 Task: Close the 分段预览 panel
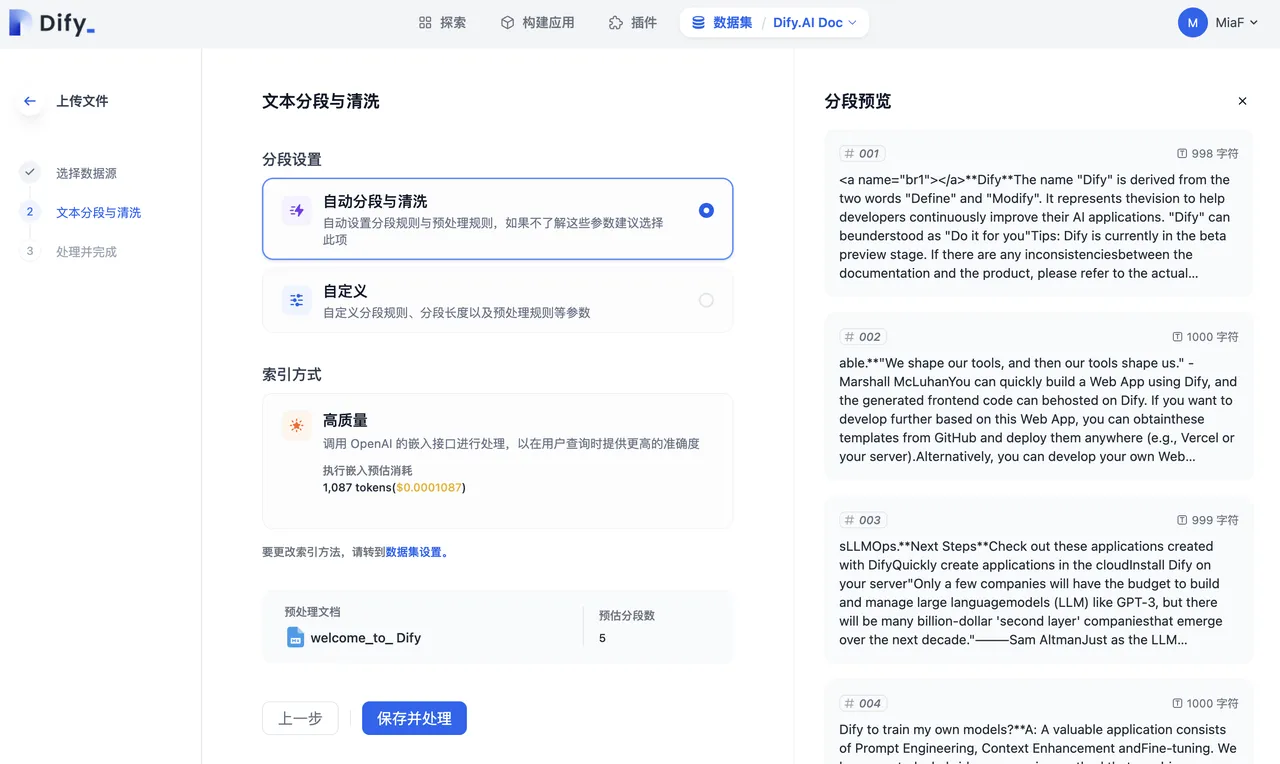1242,101
